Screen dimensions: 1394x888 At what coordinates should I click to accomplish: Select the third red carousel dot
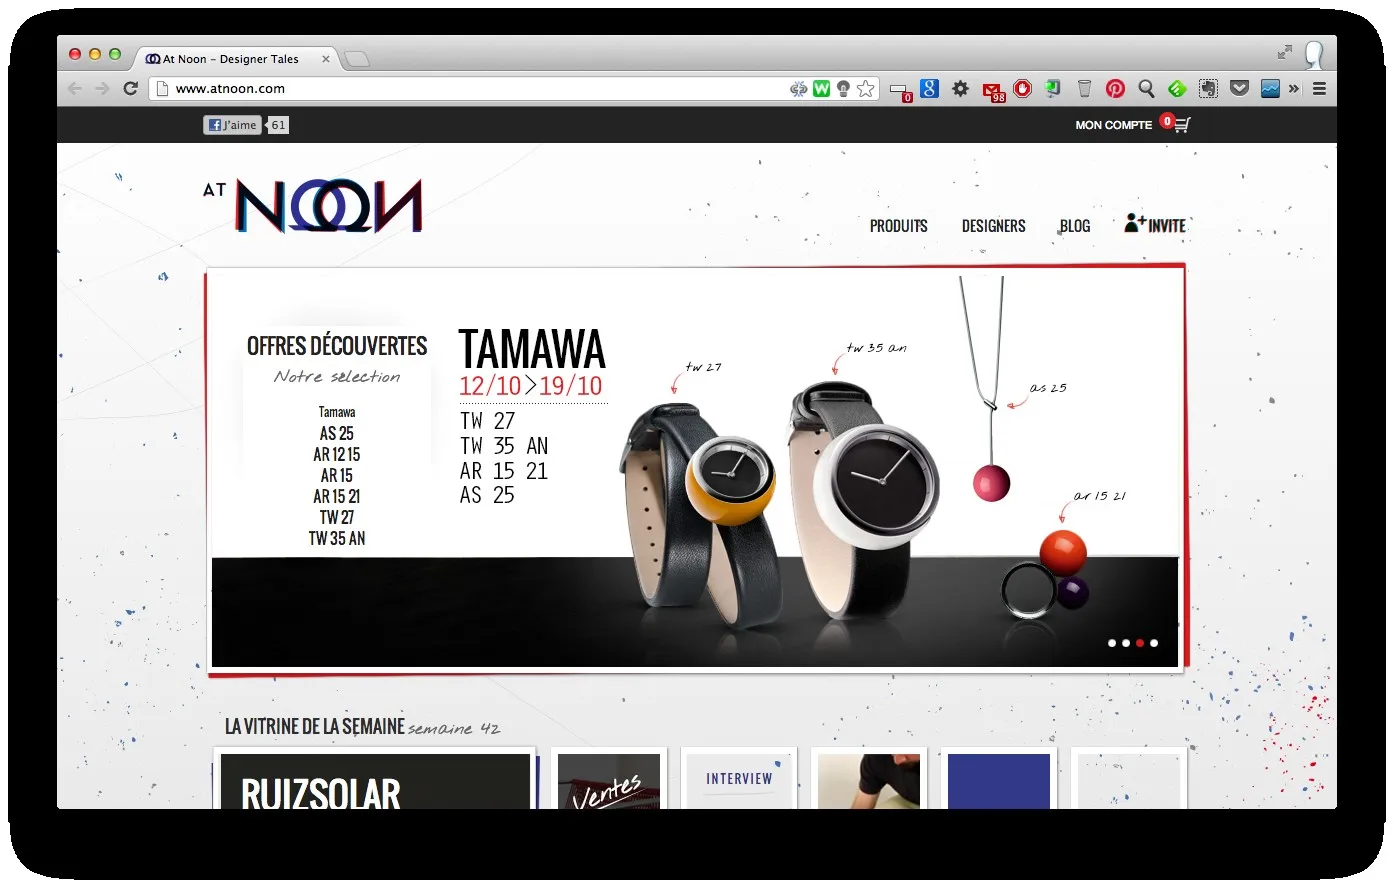point(1140,643)
